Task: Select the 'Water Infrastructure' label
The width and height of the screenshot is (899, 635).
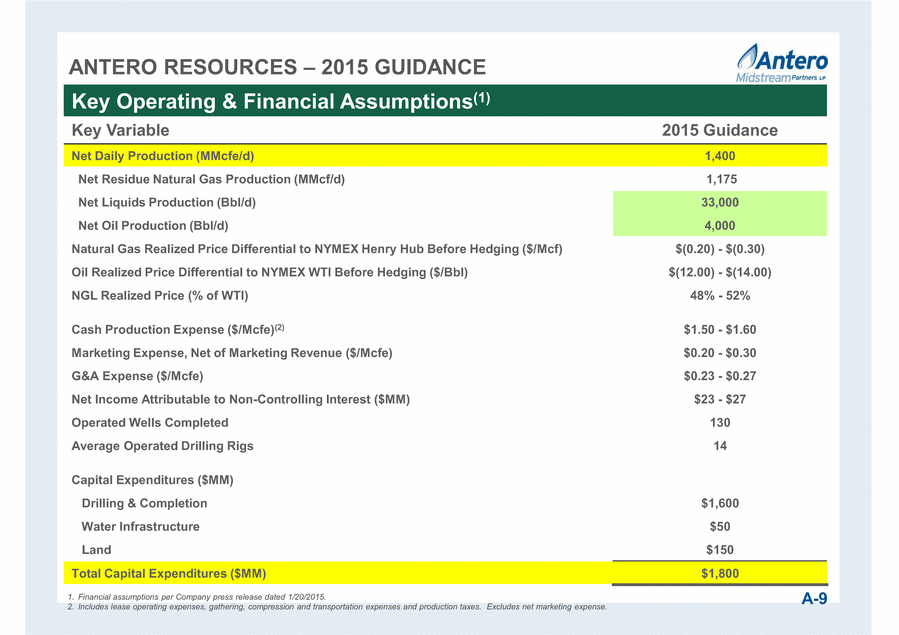Action: pos(140,527)
